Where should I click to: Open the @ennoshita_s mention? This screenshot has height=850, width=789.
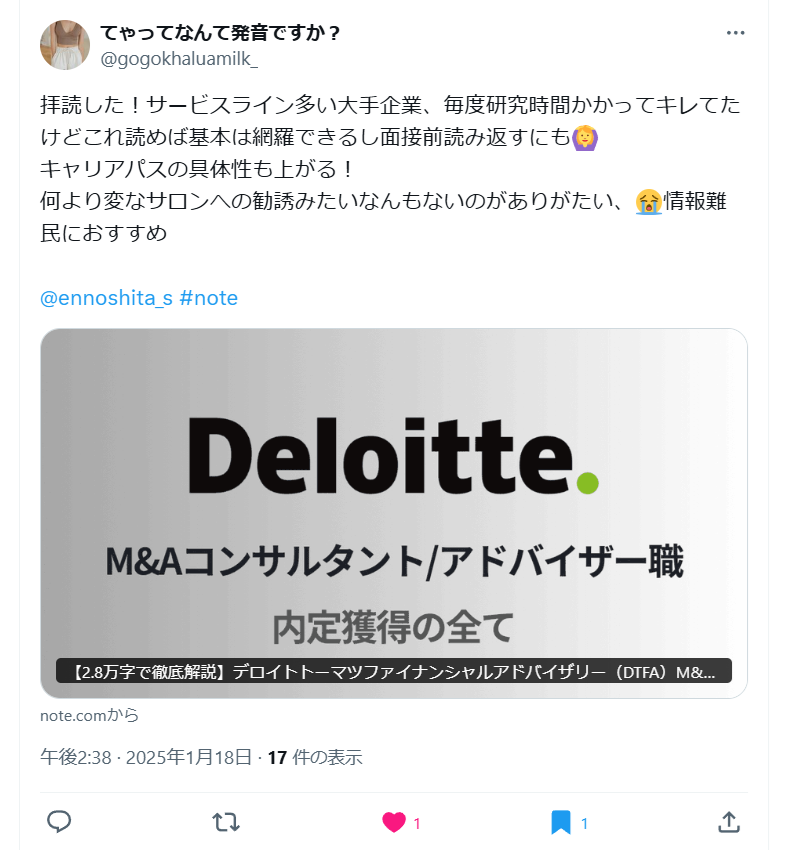(x=103, y=297)
